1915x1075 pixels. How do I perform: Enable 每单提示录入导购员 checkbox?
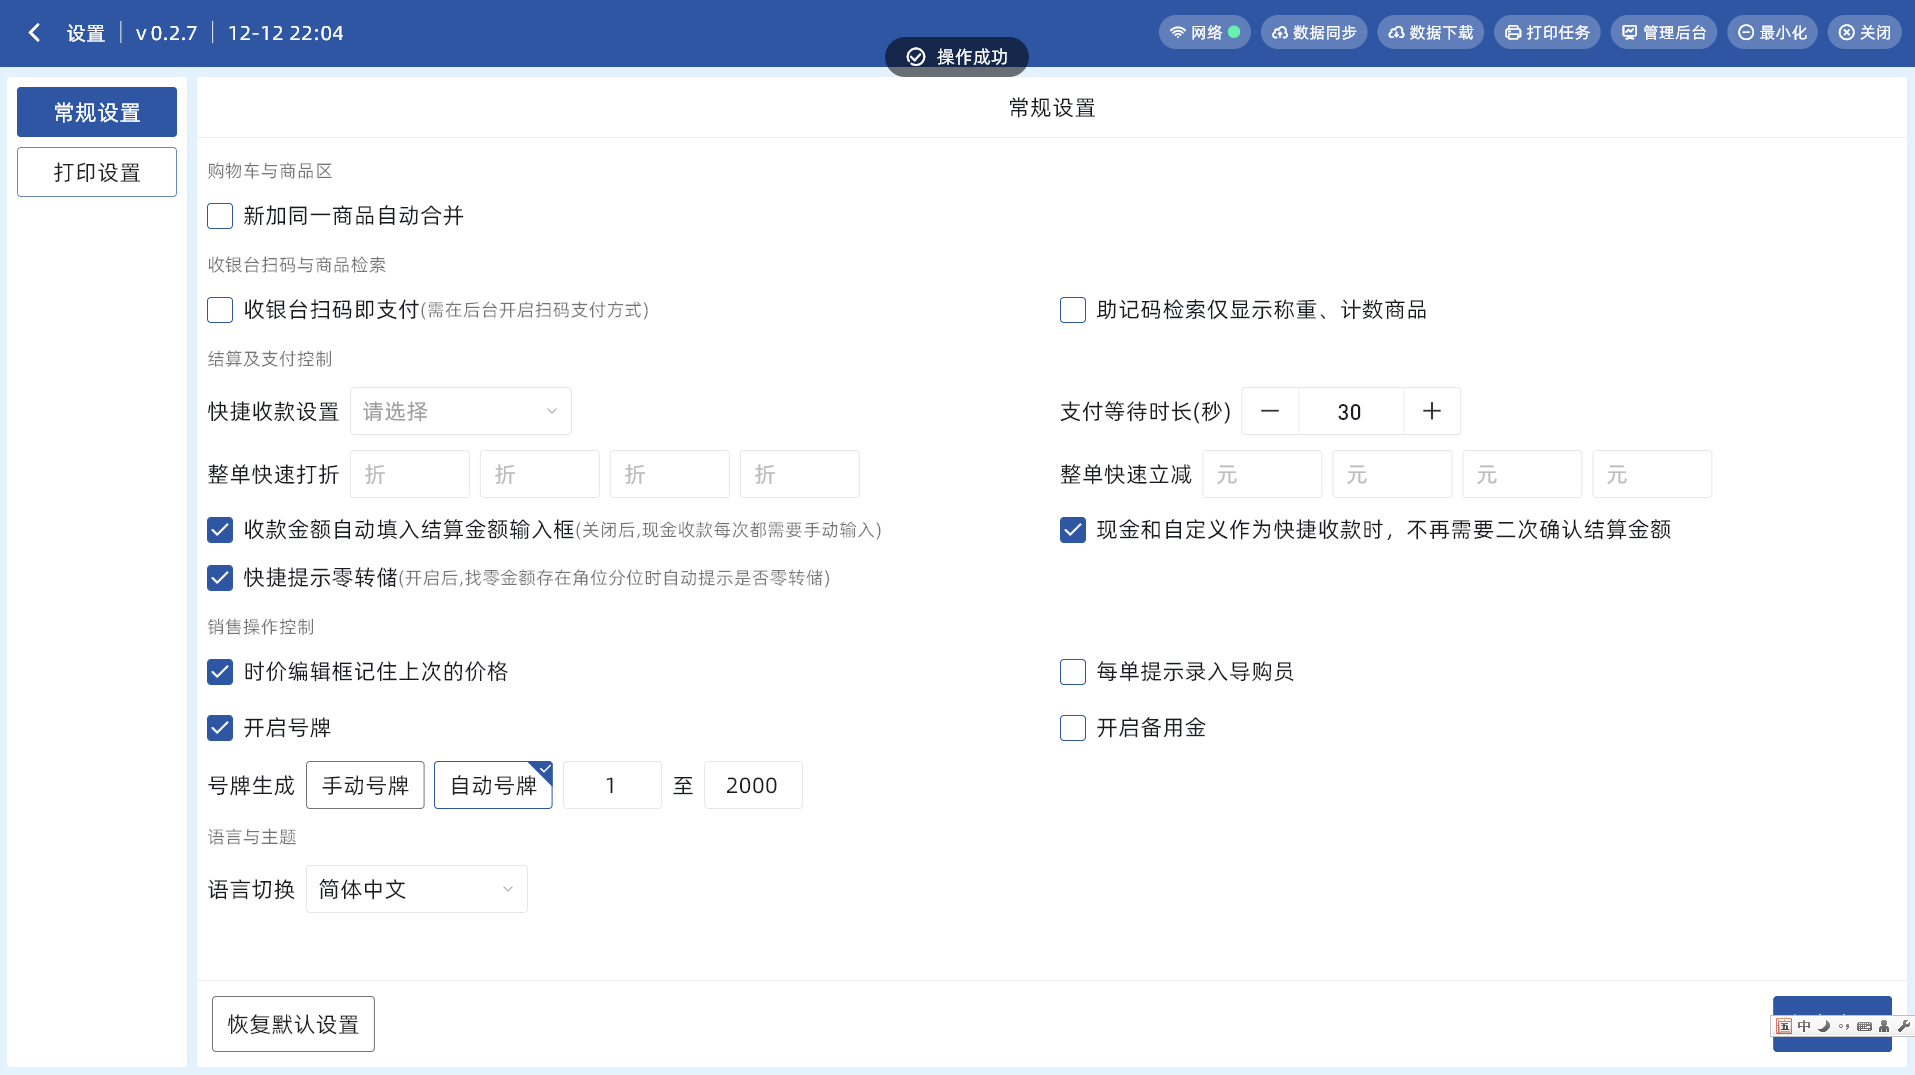coord(1073,672)
